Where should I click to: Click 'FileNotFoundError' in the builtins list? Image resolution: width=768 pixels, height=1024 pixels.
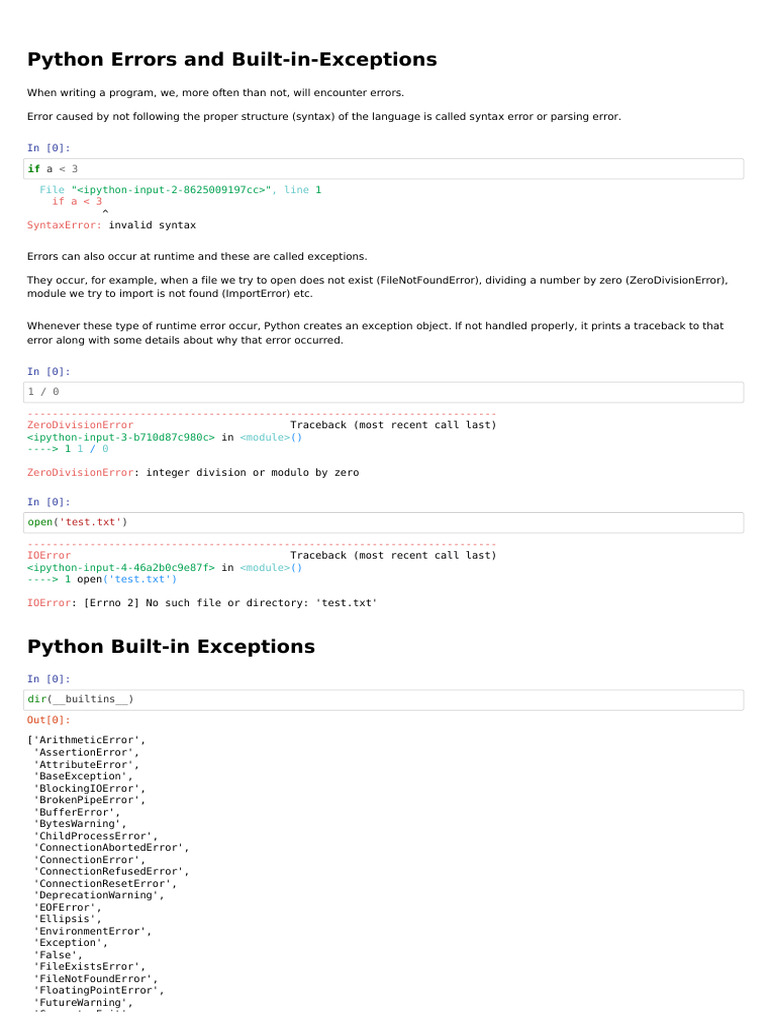click(x=95, y=979)
